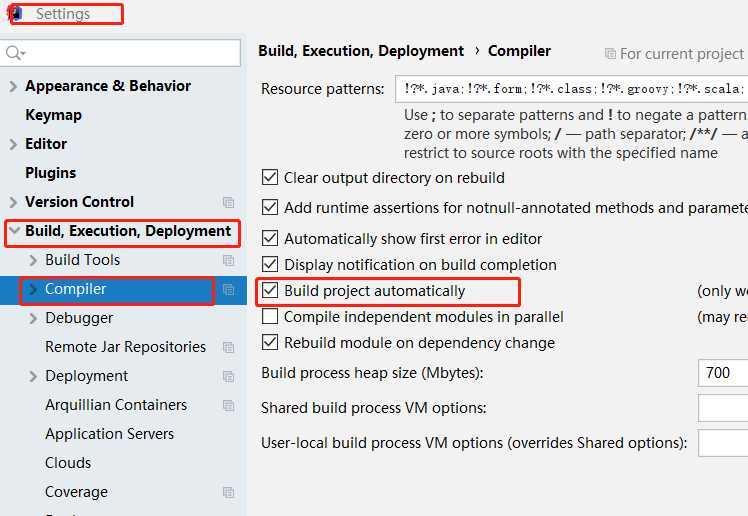The image size is (748, 516).
Task: Click the search magnifier icon in settings
Action: [x=14, y=53]
